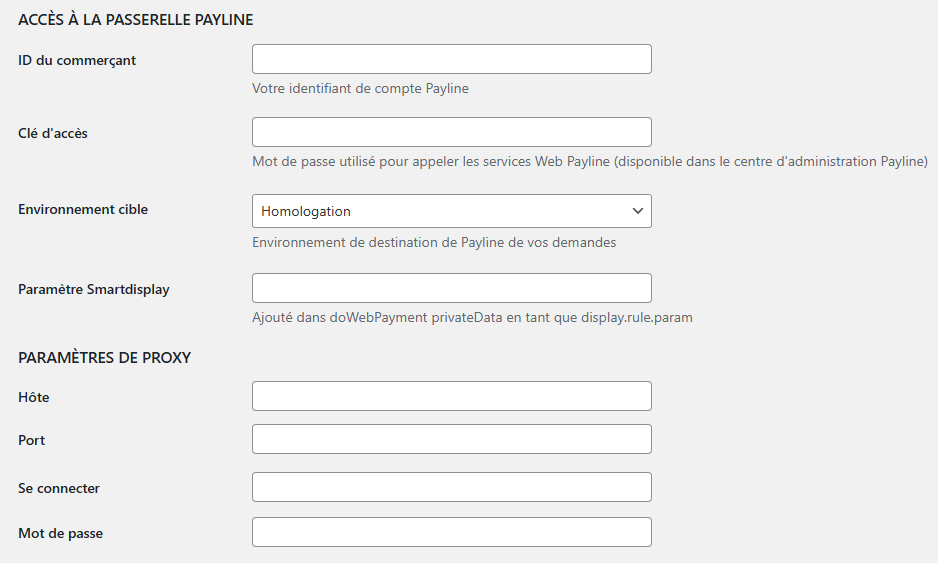This screenshot has height=563, width=938.
Task: Click the ID du commerçant input field
Action: pyautogui.click(x=452, y=59)
